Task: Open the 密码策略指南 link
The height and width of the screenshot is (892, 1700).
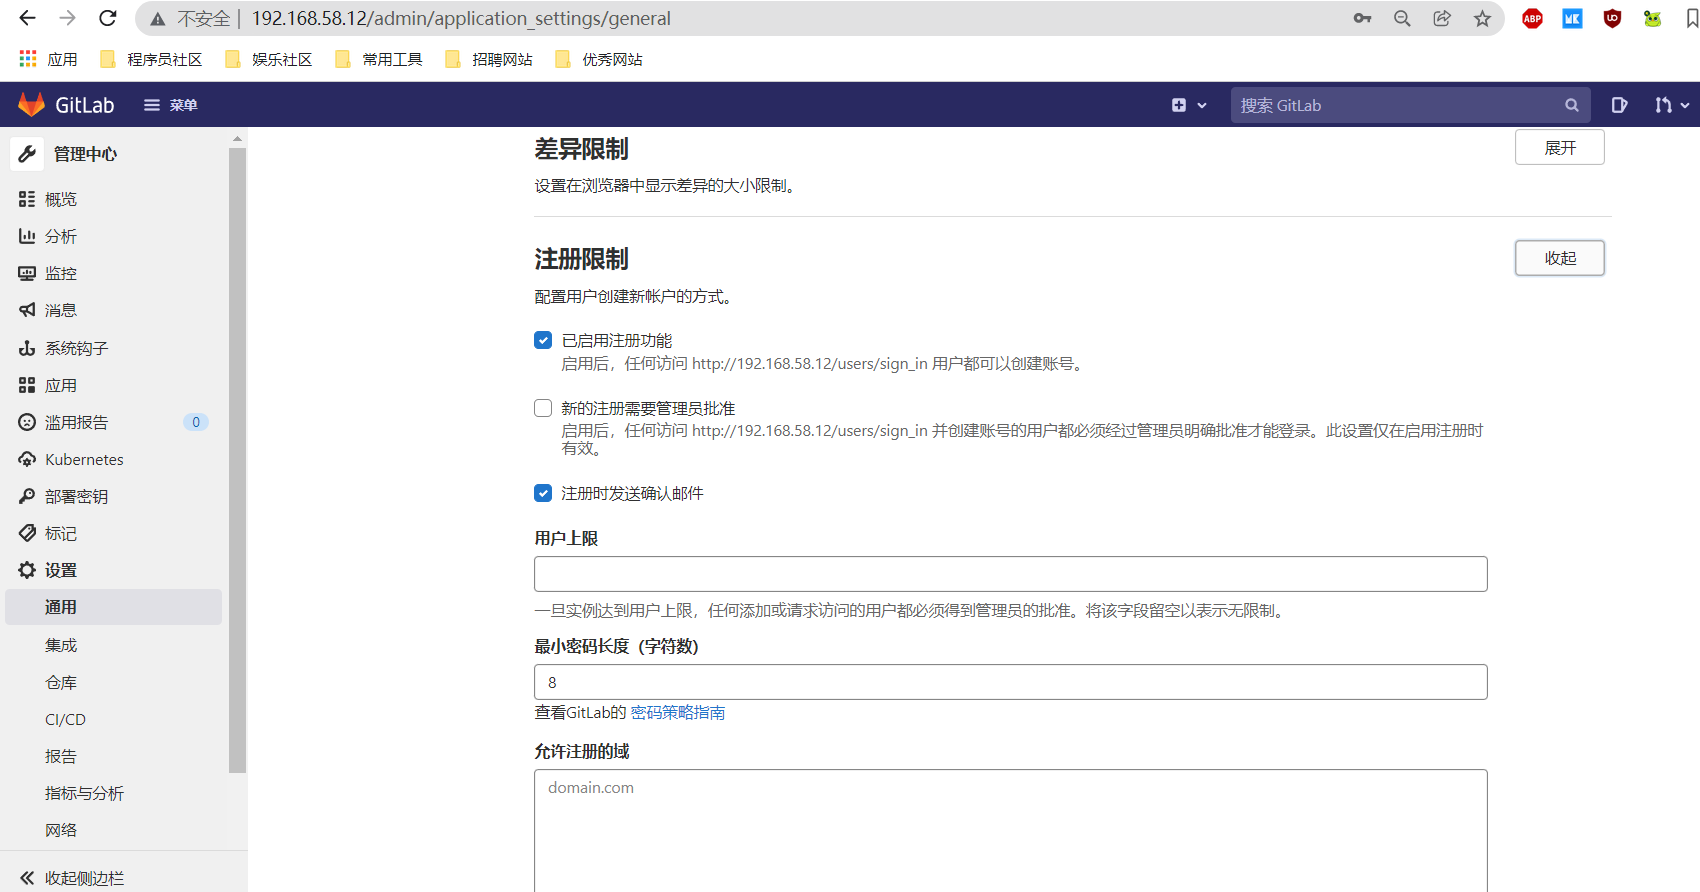Action: coord(678,712)
